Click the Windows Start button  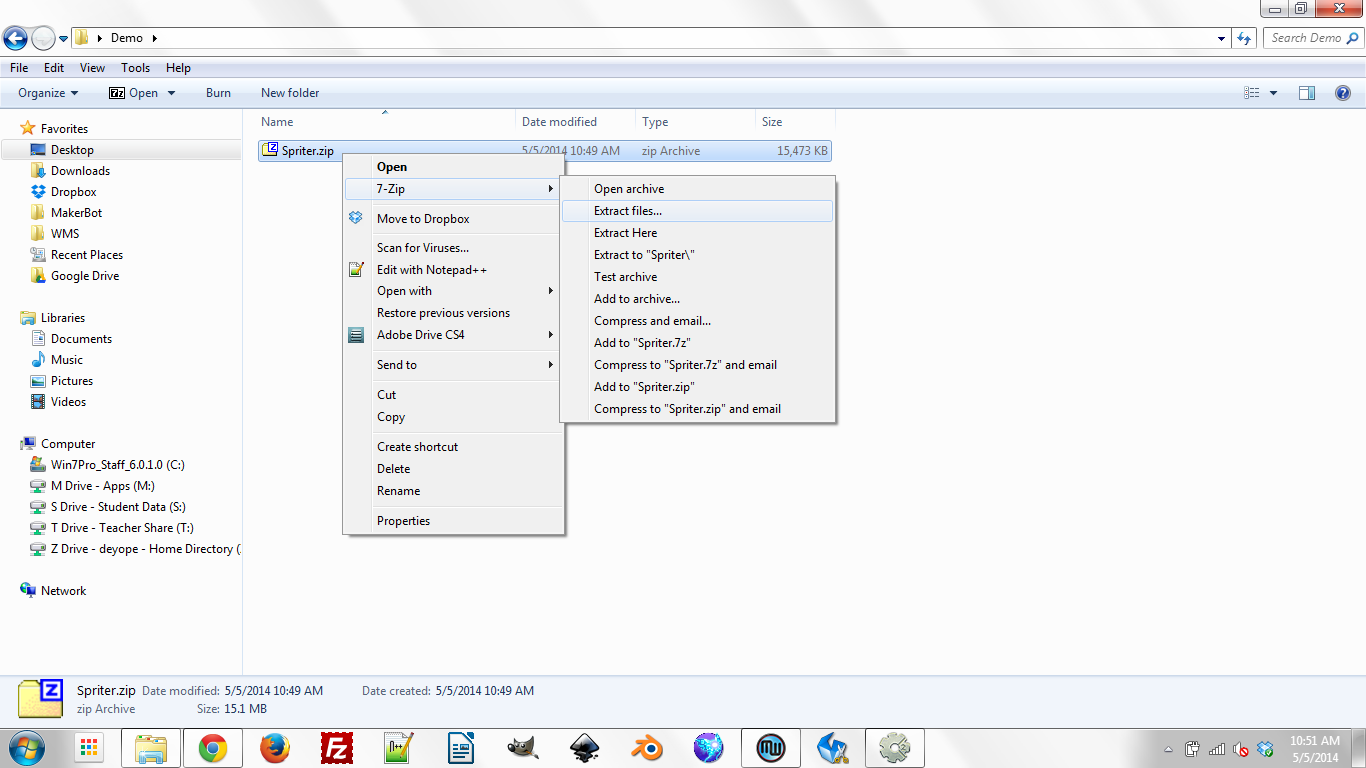click(25, 748)
